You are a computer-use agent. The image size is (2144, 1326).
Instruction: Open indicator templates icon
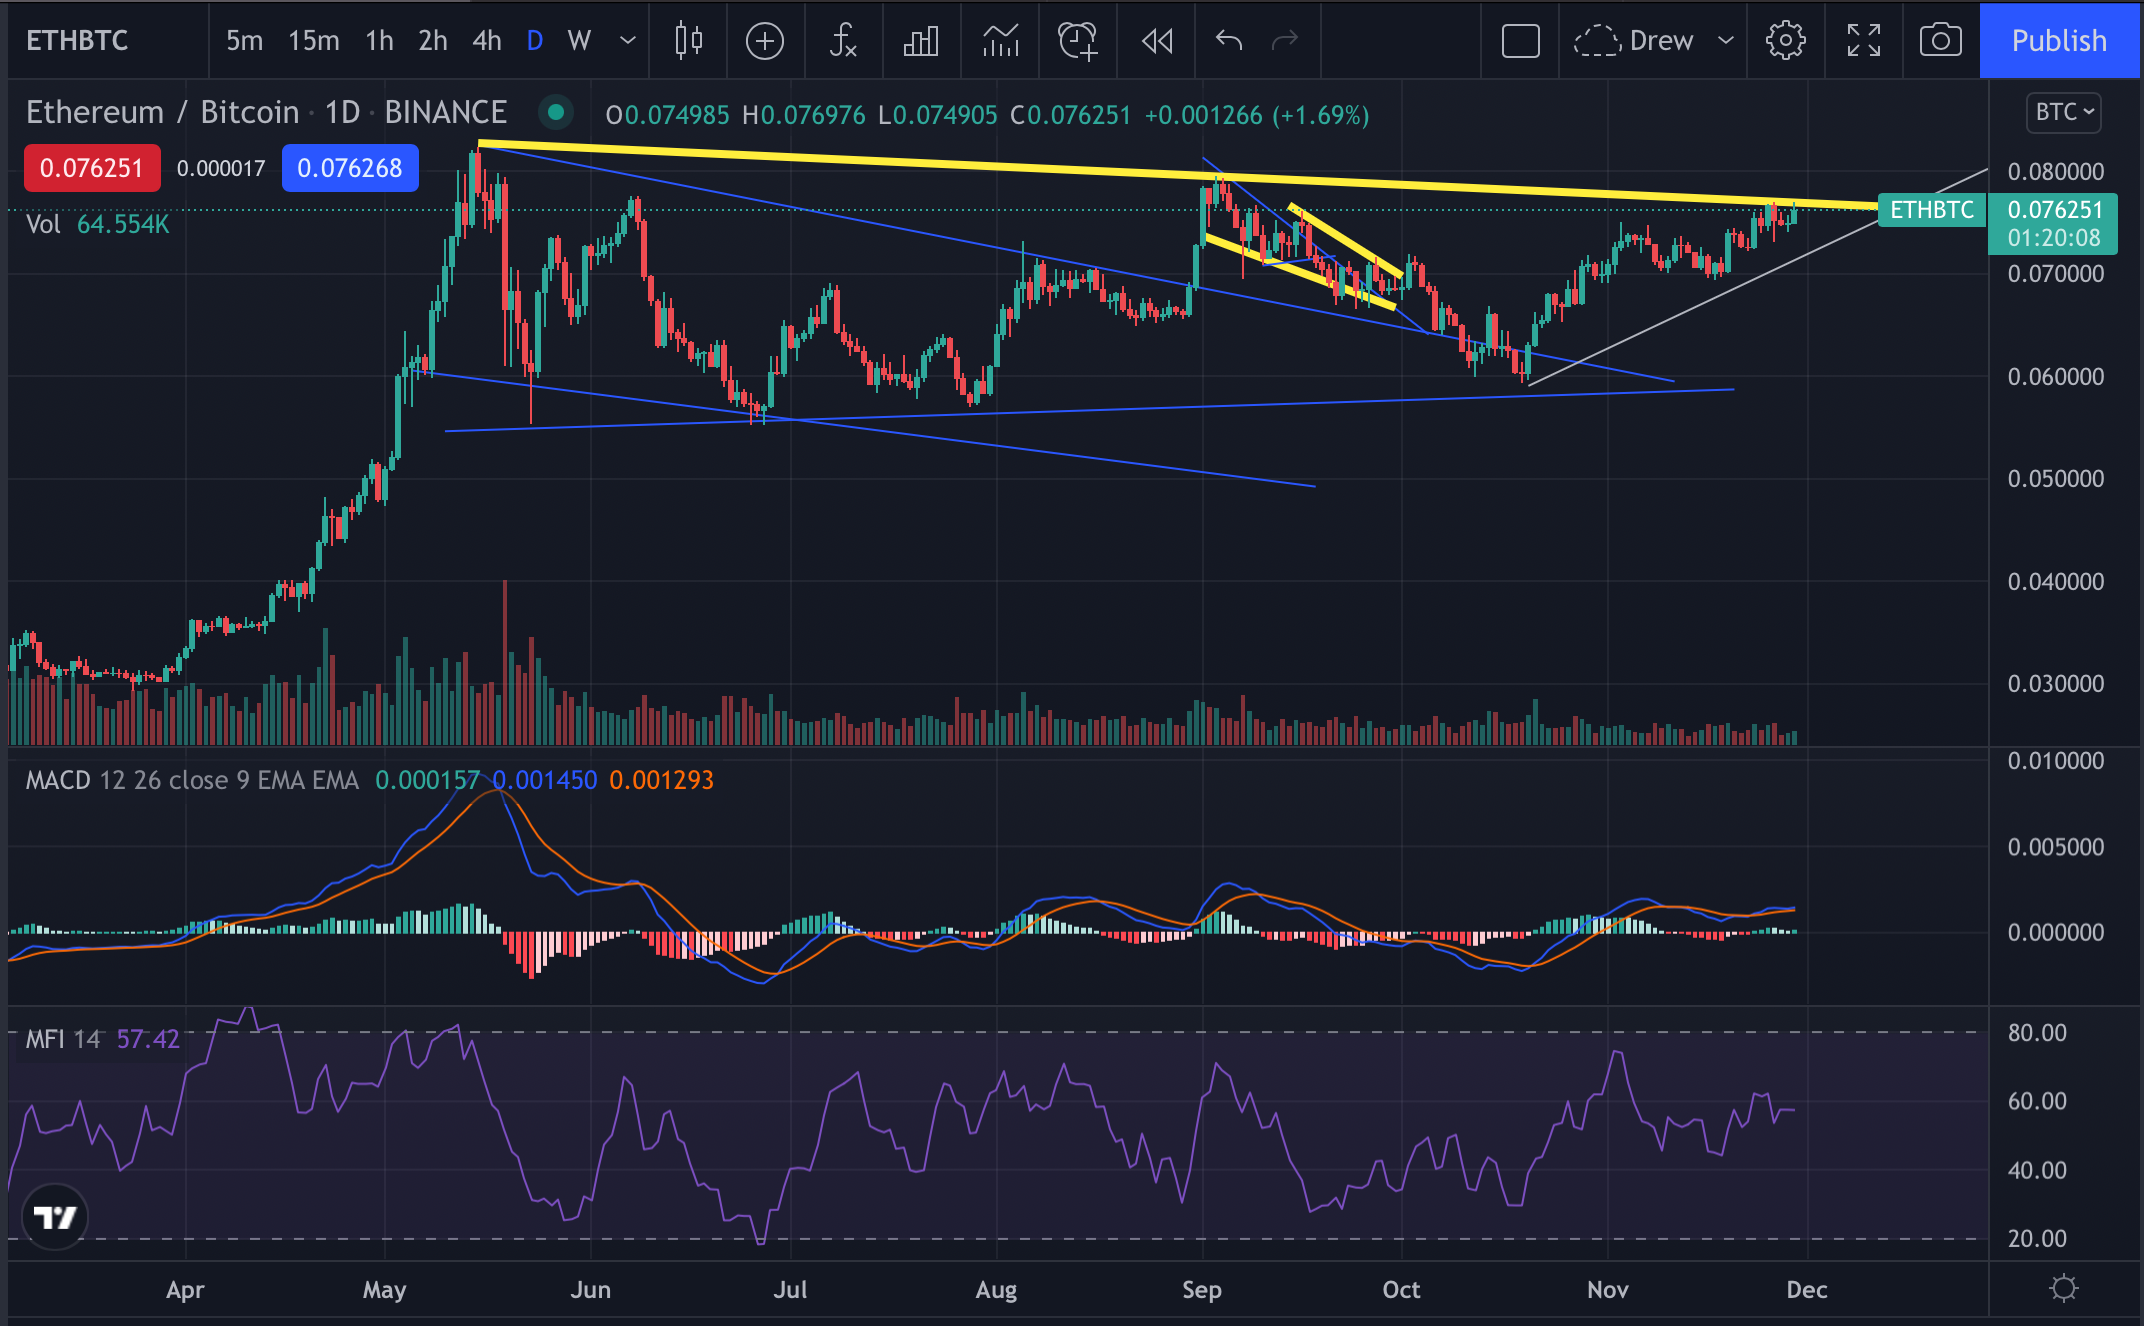pyautogui.click(x=1000, y=41)
